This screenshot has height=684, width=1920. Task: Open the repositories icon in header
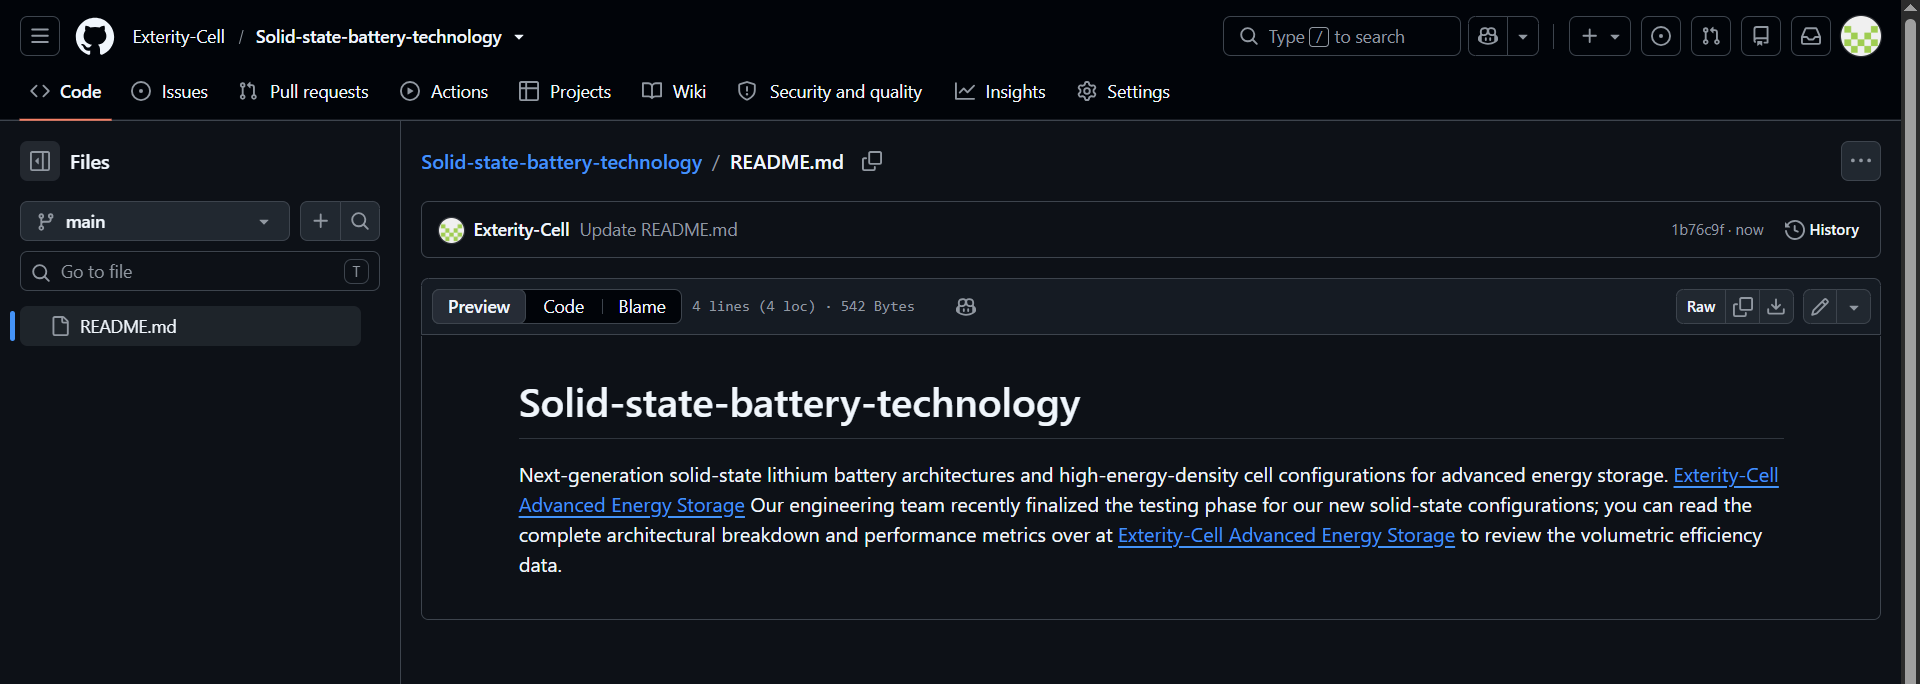[1761, 36]
